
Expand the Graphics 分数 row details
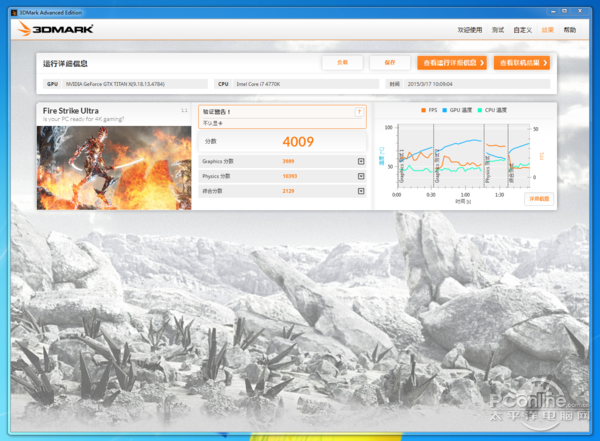click(361, 161)
